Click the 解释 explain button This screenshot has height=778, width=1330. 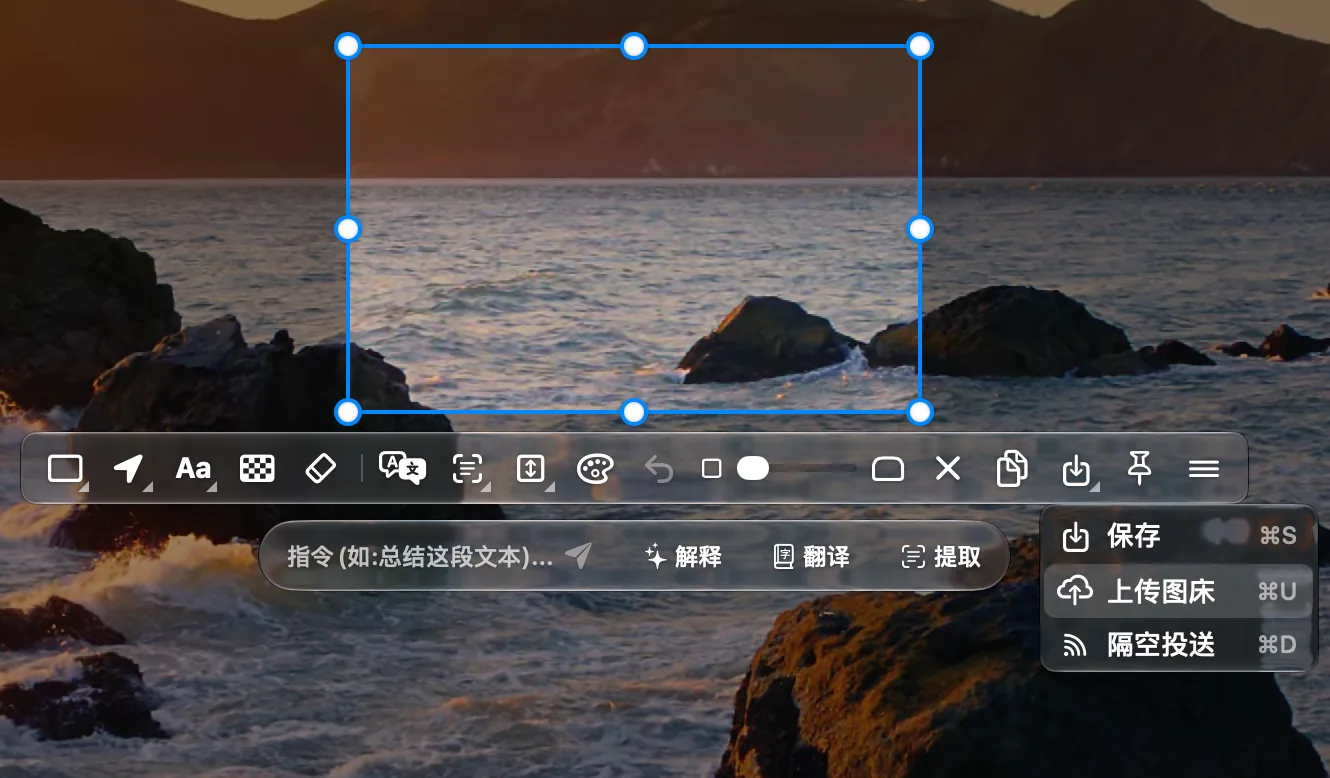point(683,556)
